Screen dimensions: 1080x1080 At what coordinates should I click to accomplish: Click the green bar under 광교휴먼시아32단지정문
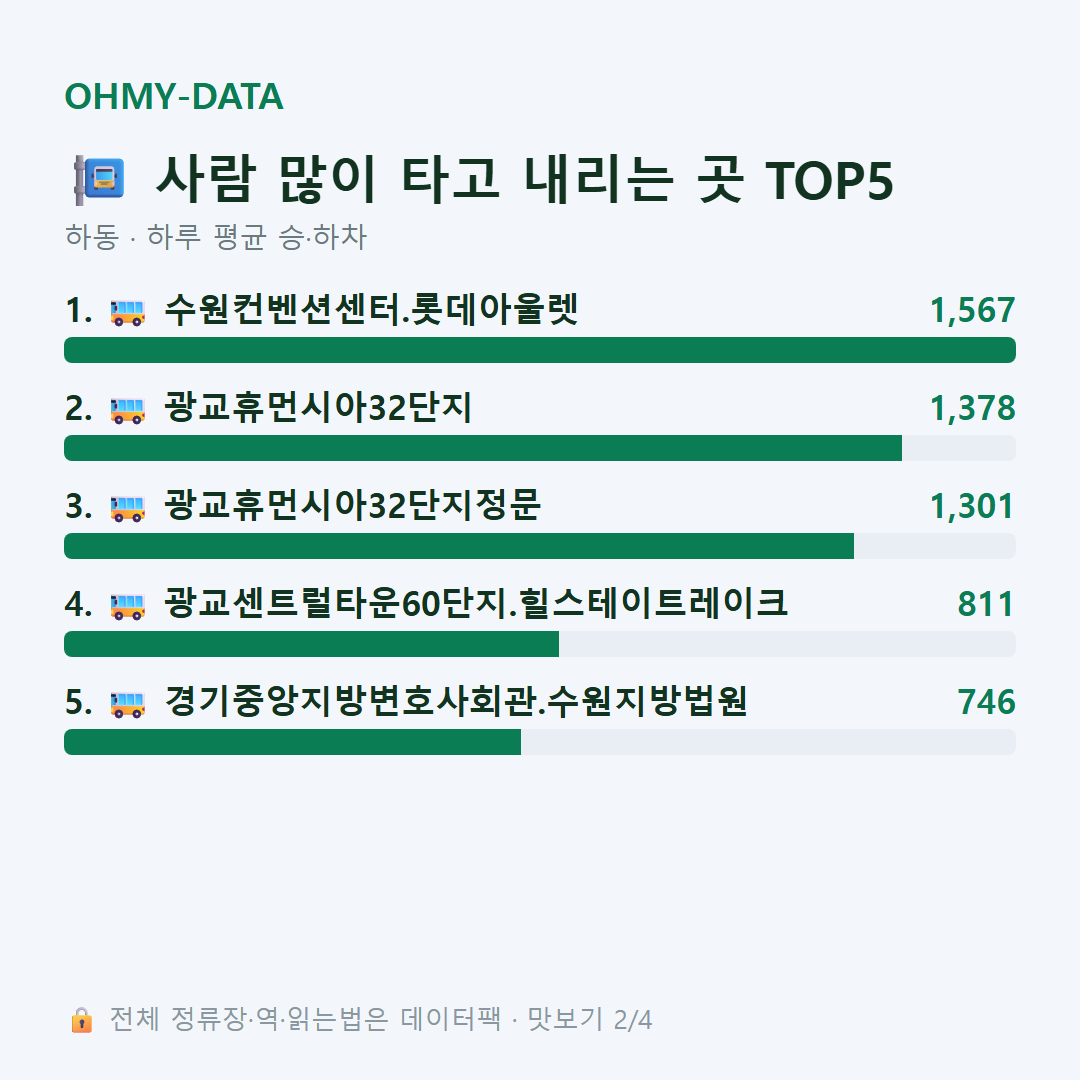459,546
